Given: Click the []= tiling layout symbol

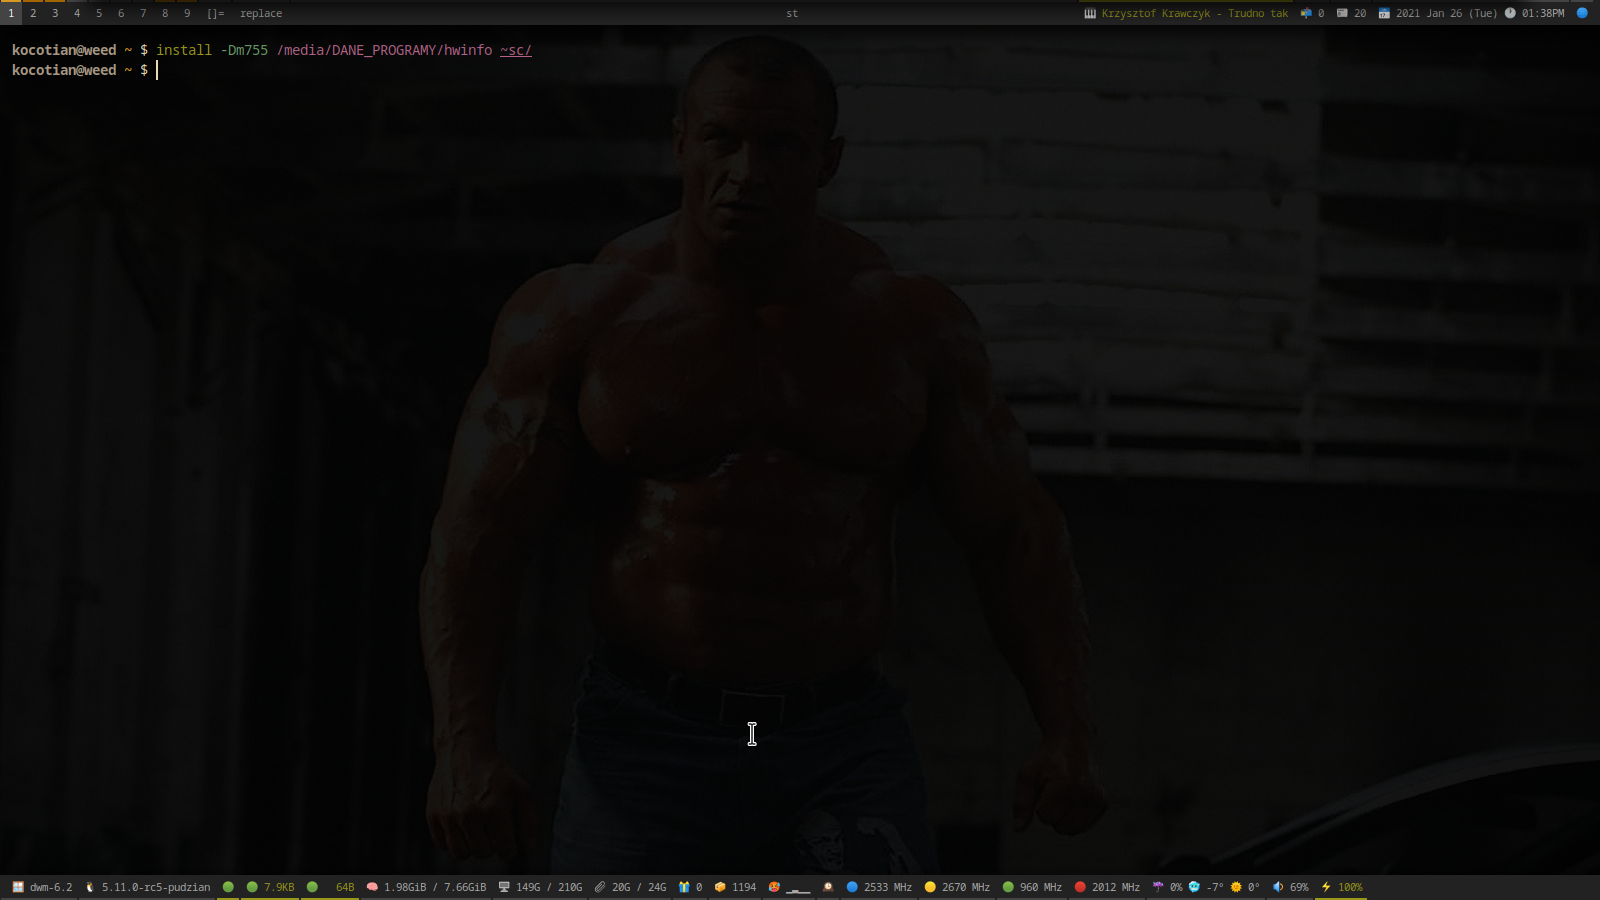Looking at the screenshot, I should (x=215, y=13).
